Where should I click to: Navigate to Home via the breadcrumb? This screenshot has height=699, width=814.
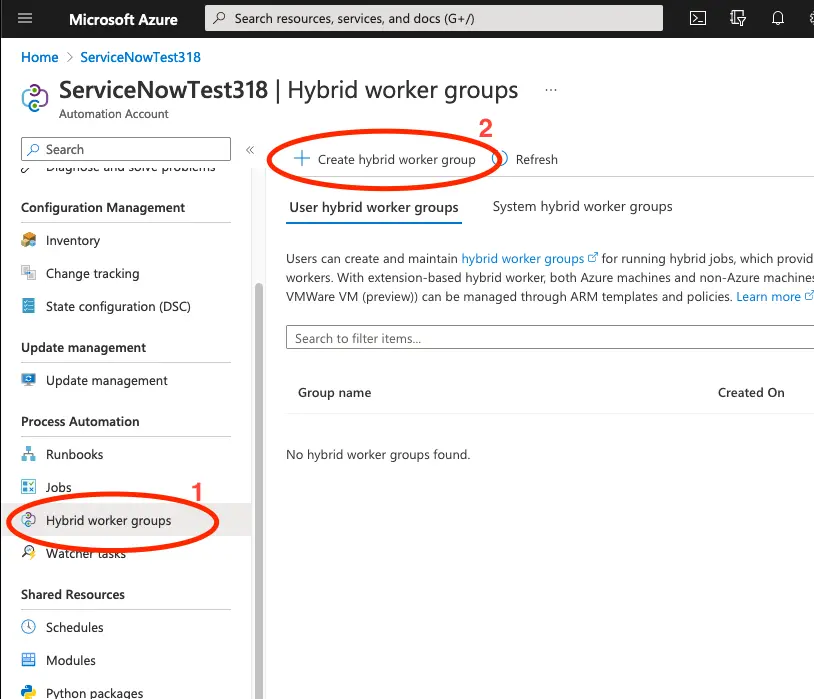click(39, 57)
